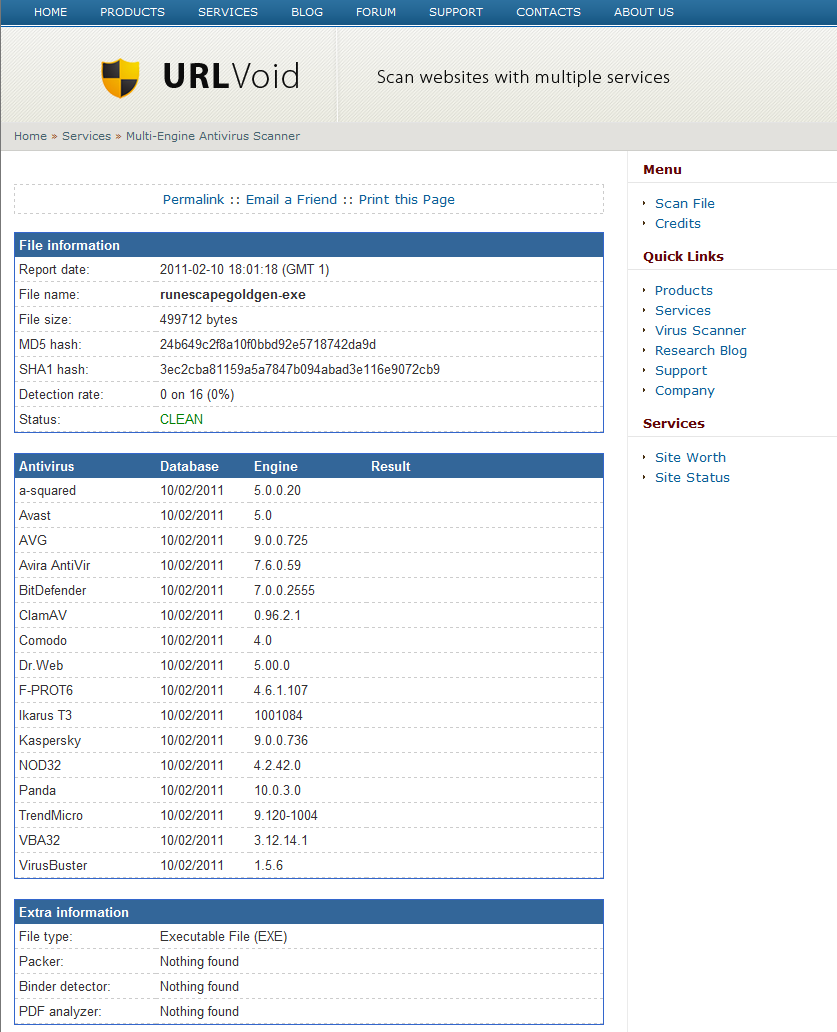Select the VirusBuster row name
This screenshot has height=1032, width=837.
coord(53,865)
